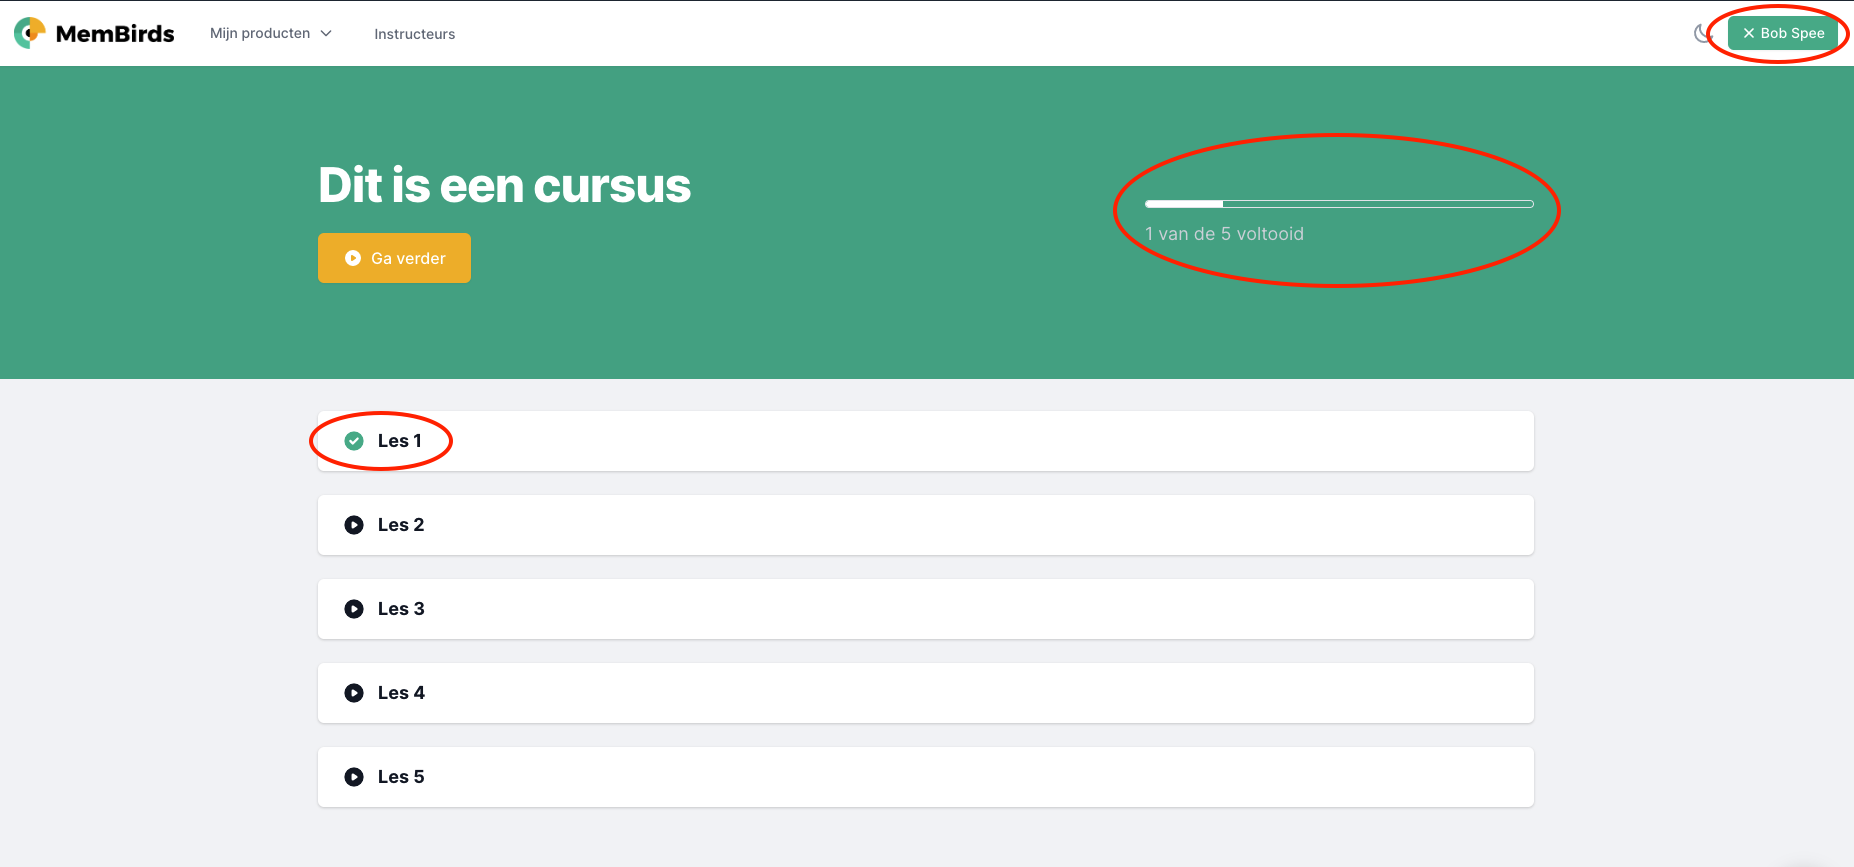This screenshot has height=867, width=1854.
Task: Click the course progress bar
Action: [x=1339, y=204]
